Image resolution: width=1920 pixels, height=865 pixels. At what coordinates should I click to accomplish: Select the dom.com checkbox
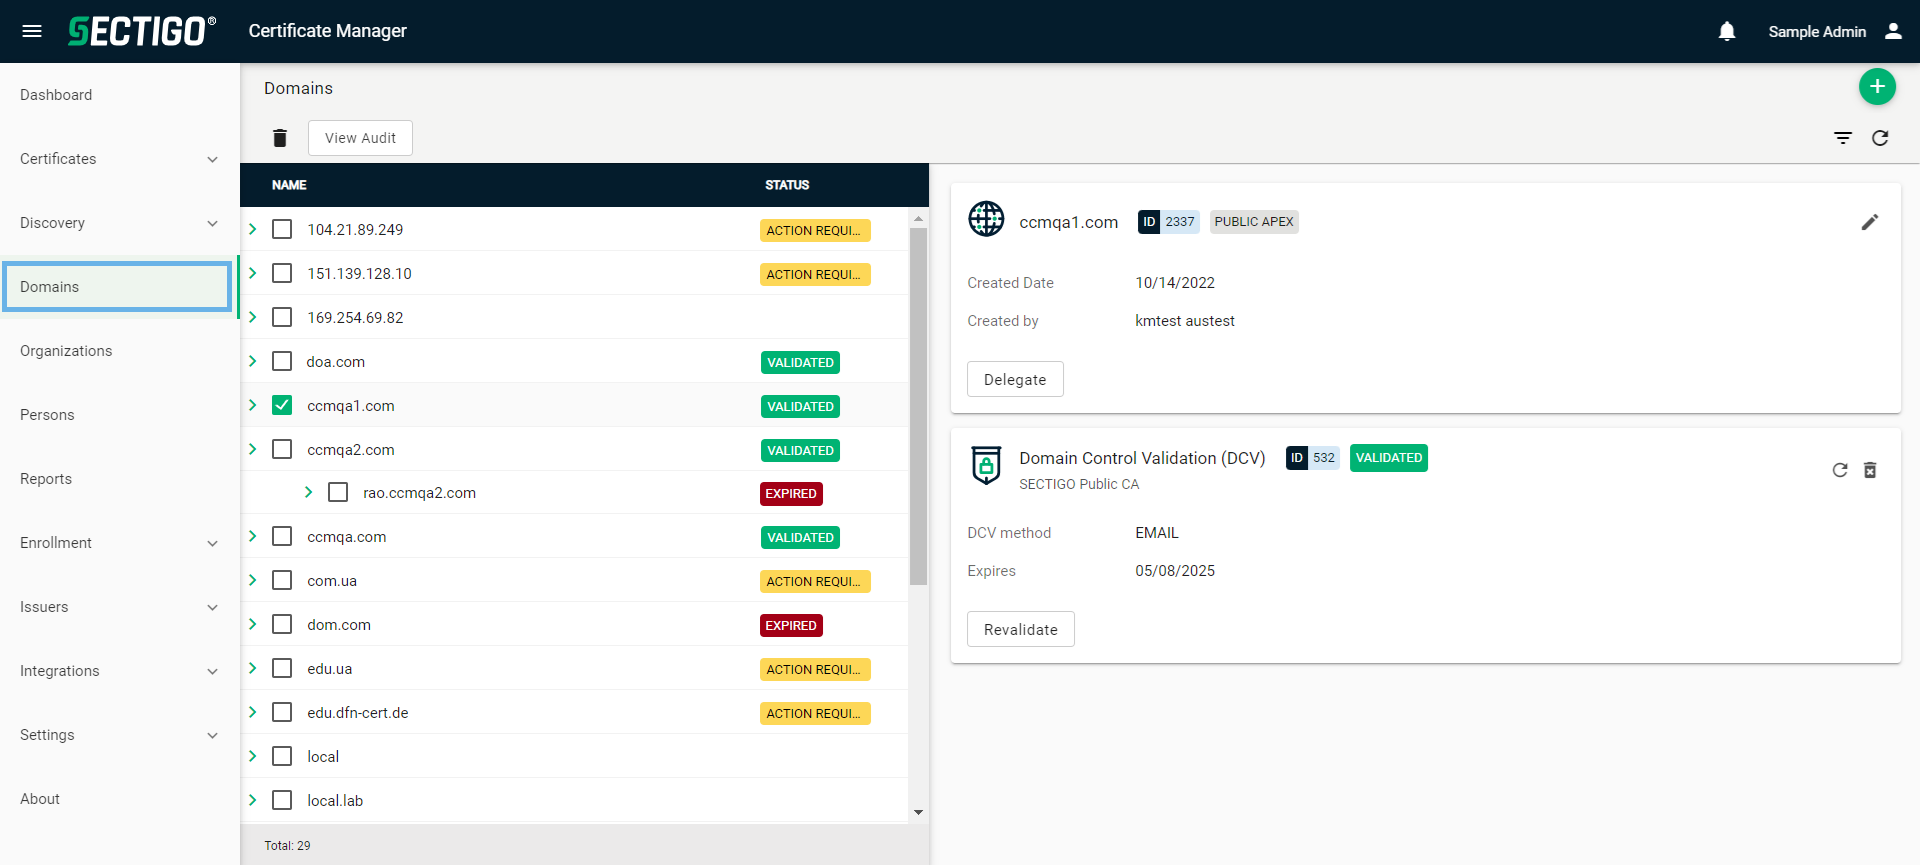click(282, 625)
